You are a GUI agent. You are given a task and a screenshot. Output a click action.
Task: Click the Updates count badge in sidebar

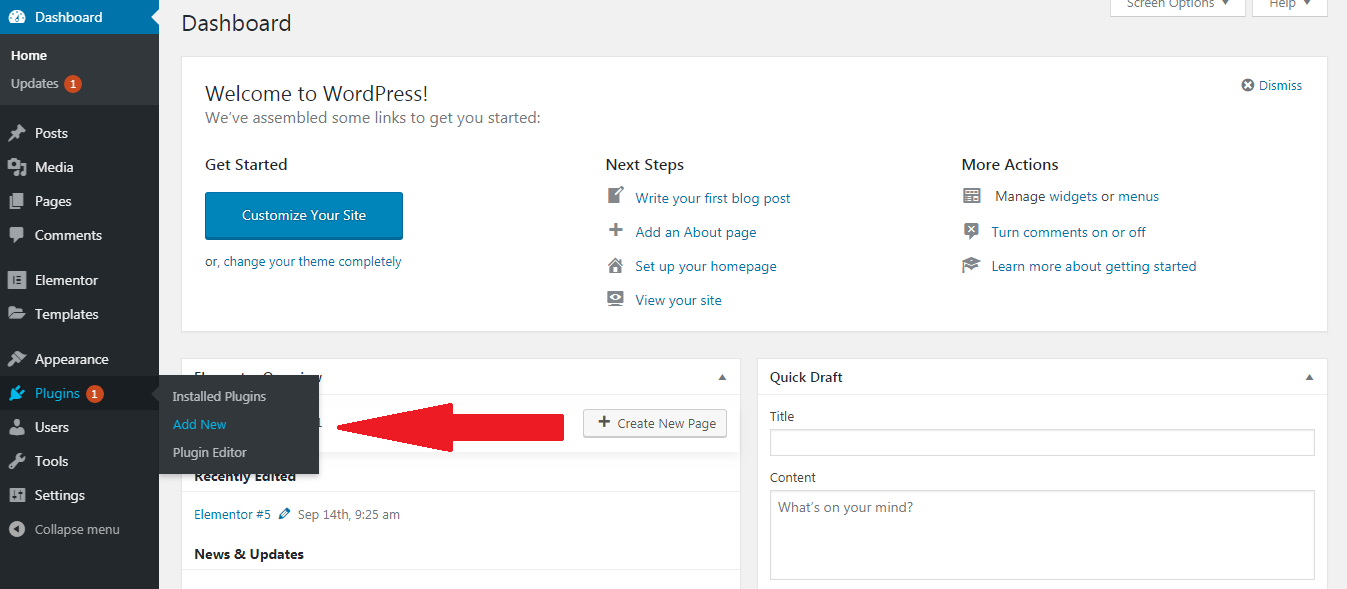click(73, 84)
